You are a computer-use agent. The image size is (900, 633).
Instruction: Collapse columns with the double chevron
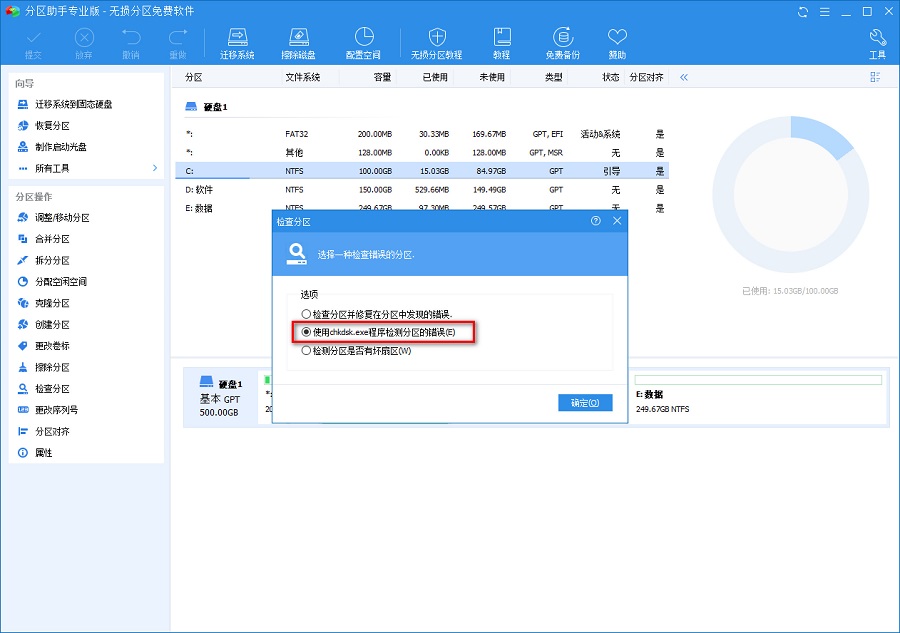[x=684, y=77]
